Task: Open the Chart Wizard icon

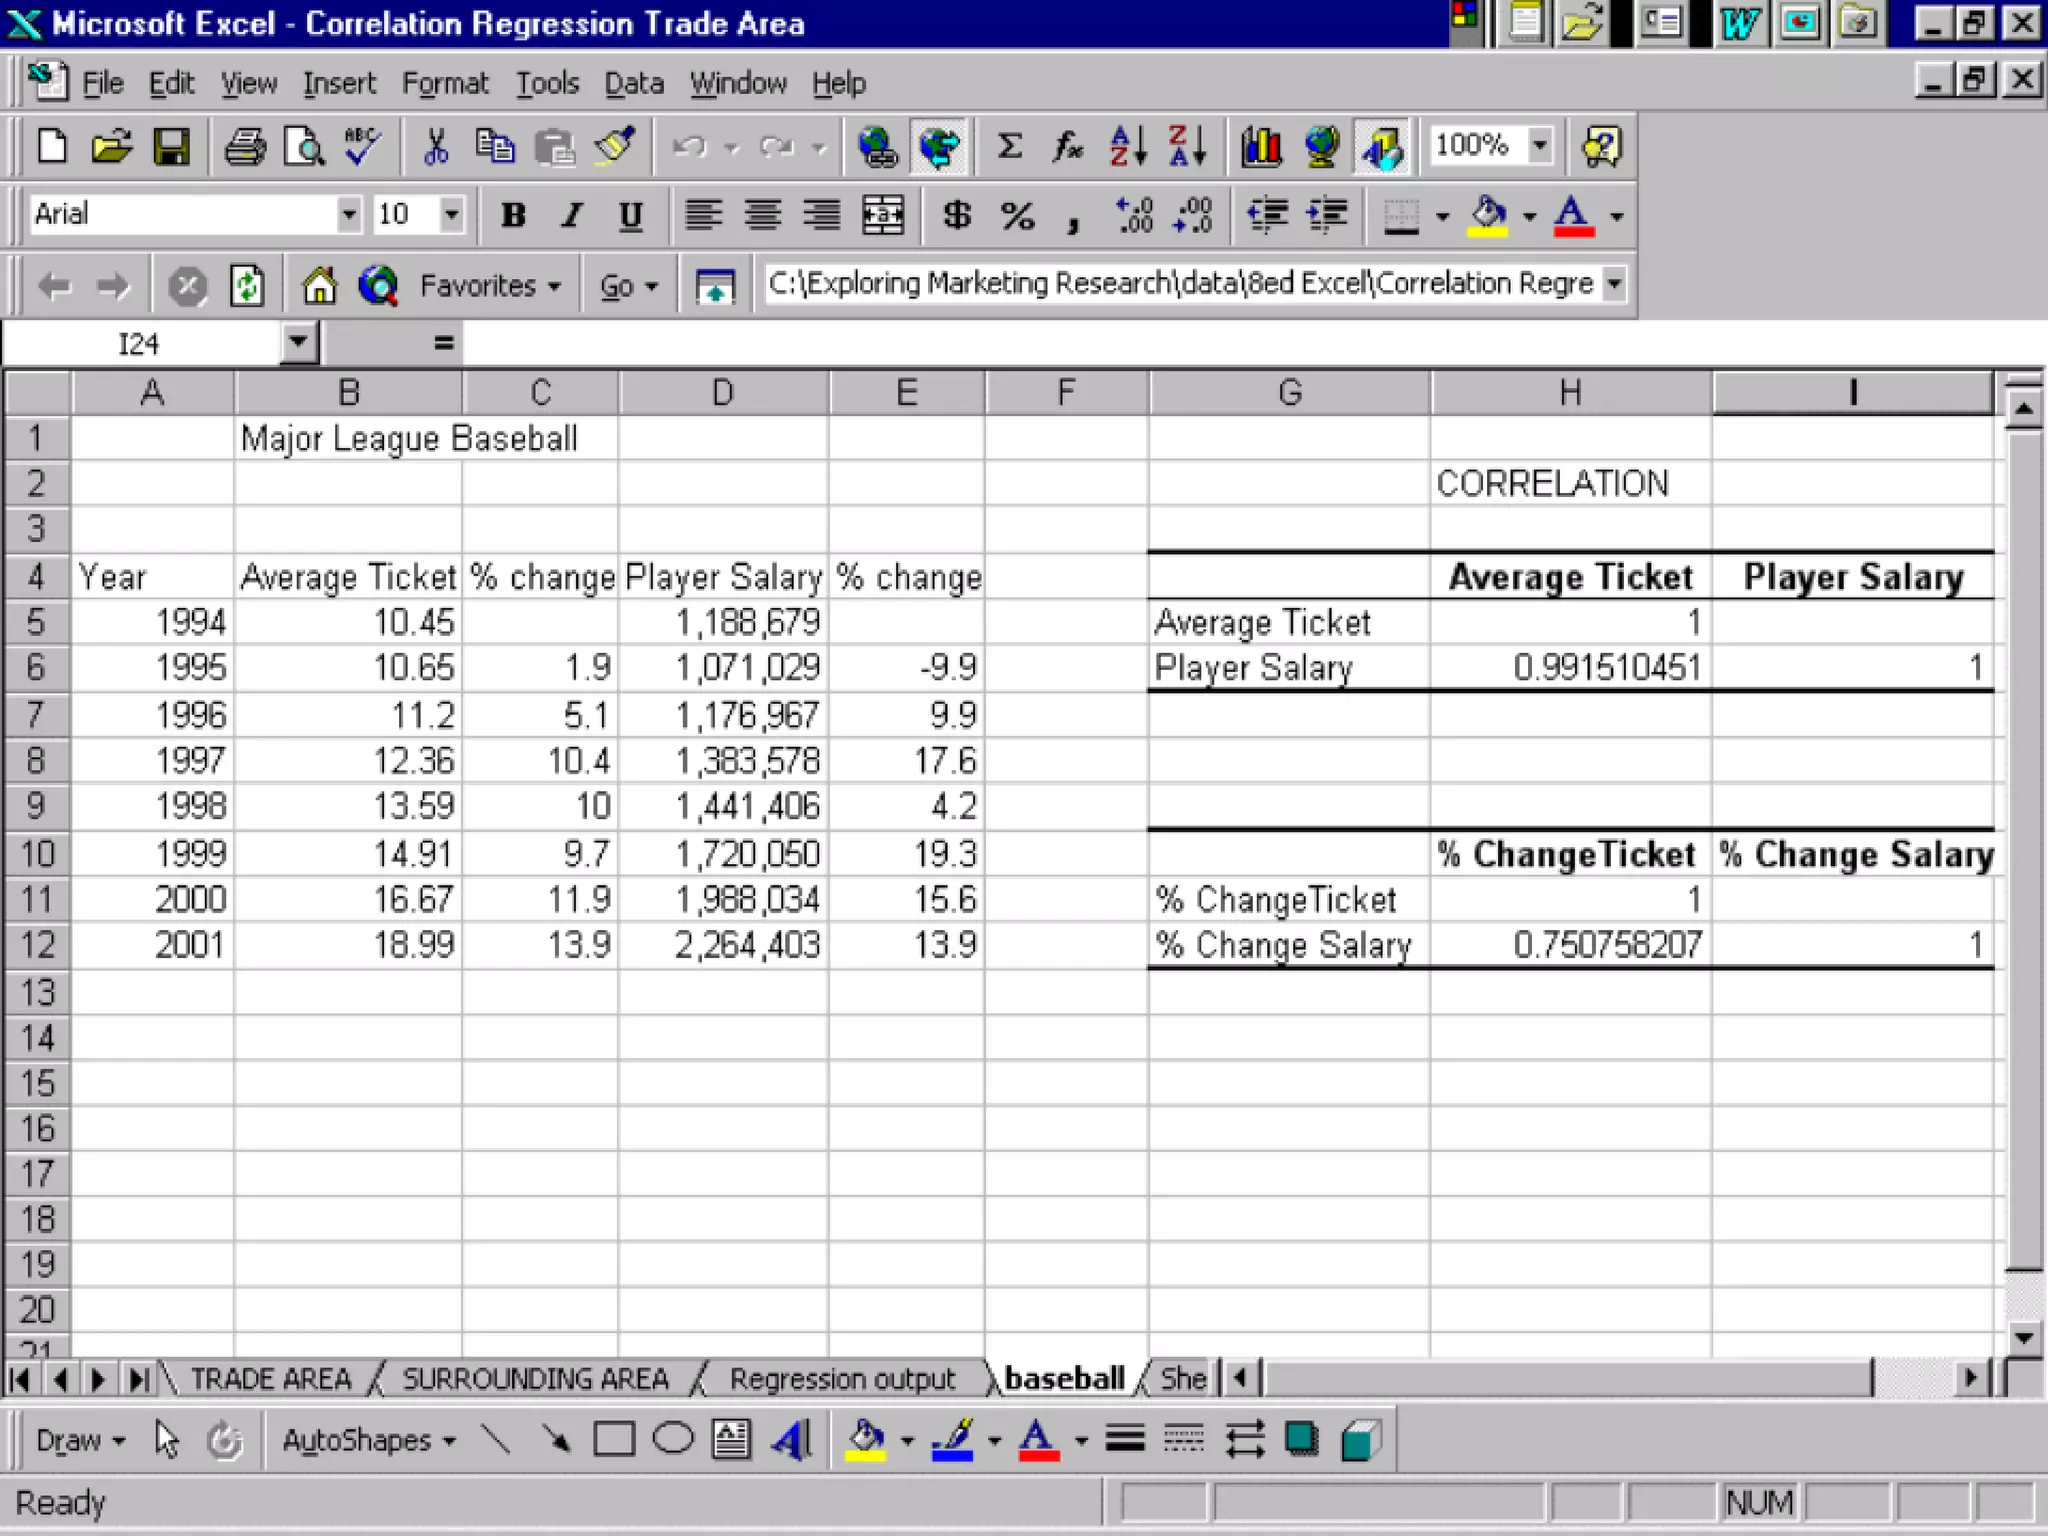Action: point(1261,147)
